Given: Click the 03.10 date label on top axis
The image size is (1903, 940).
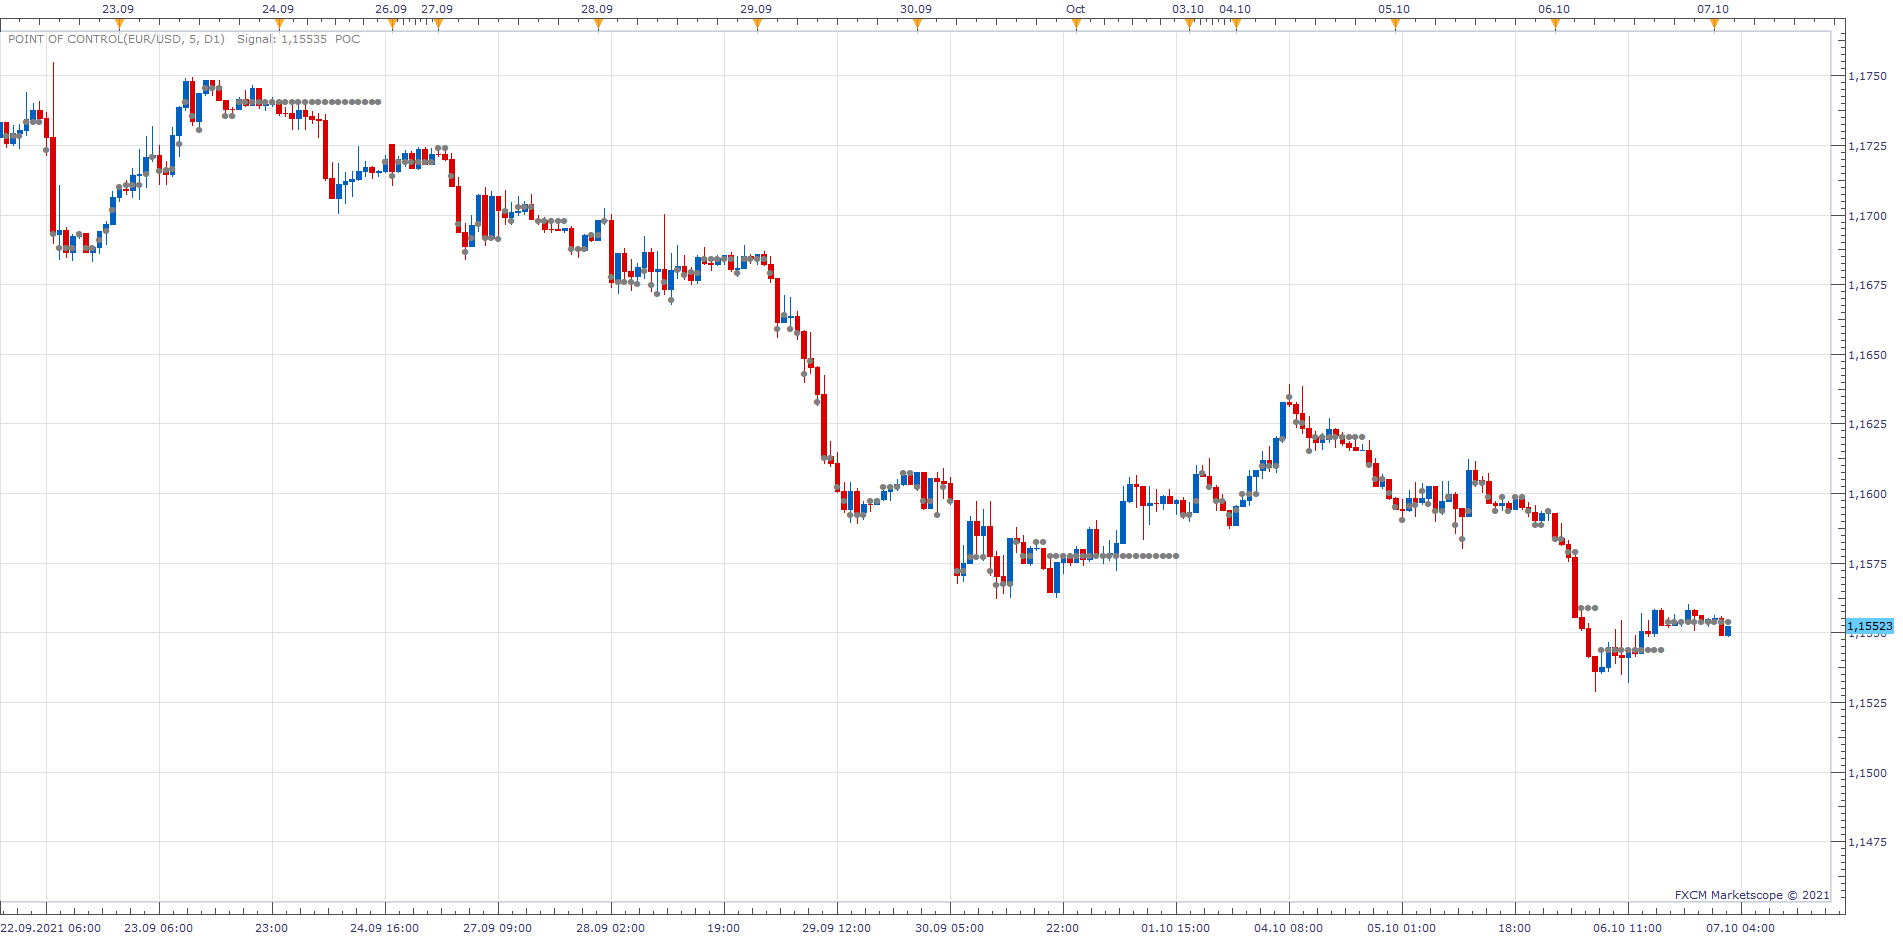Looking at the screenshot, I should 1188,9.
